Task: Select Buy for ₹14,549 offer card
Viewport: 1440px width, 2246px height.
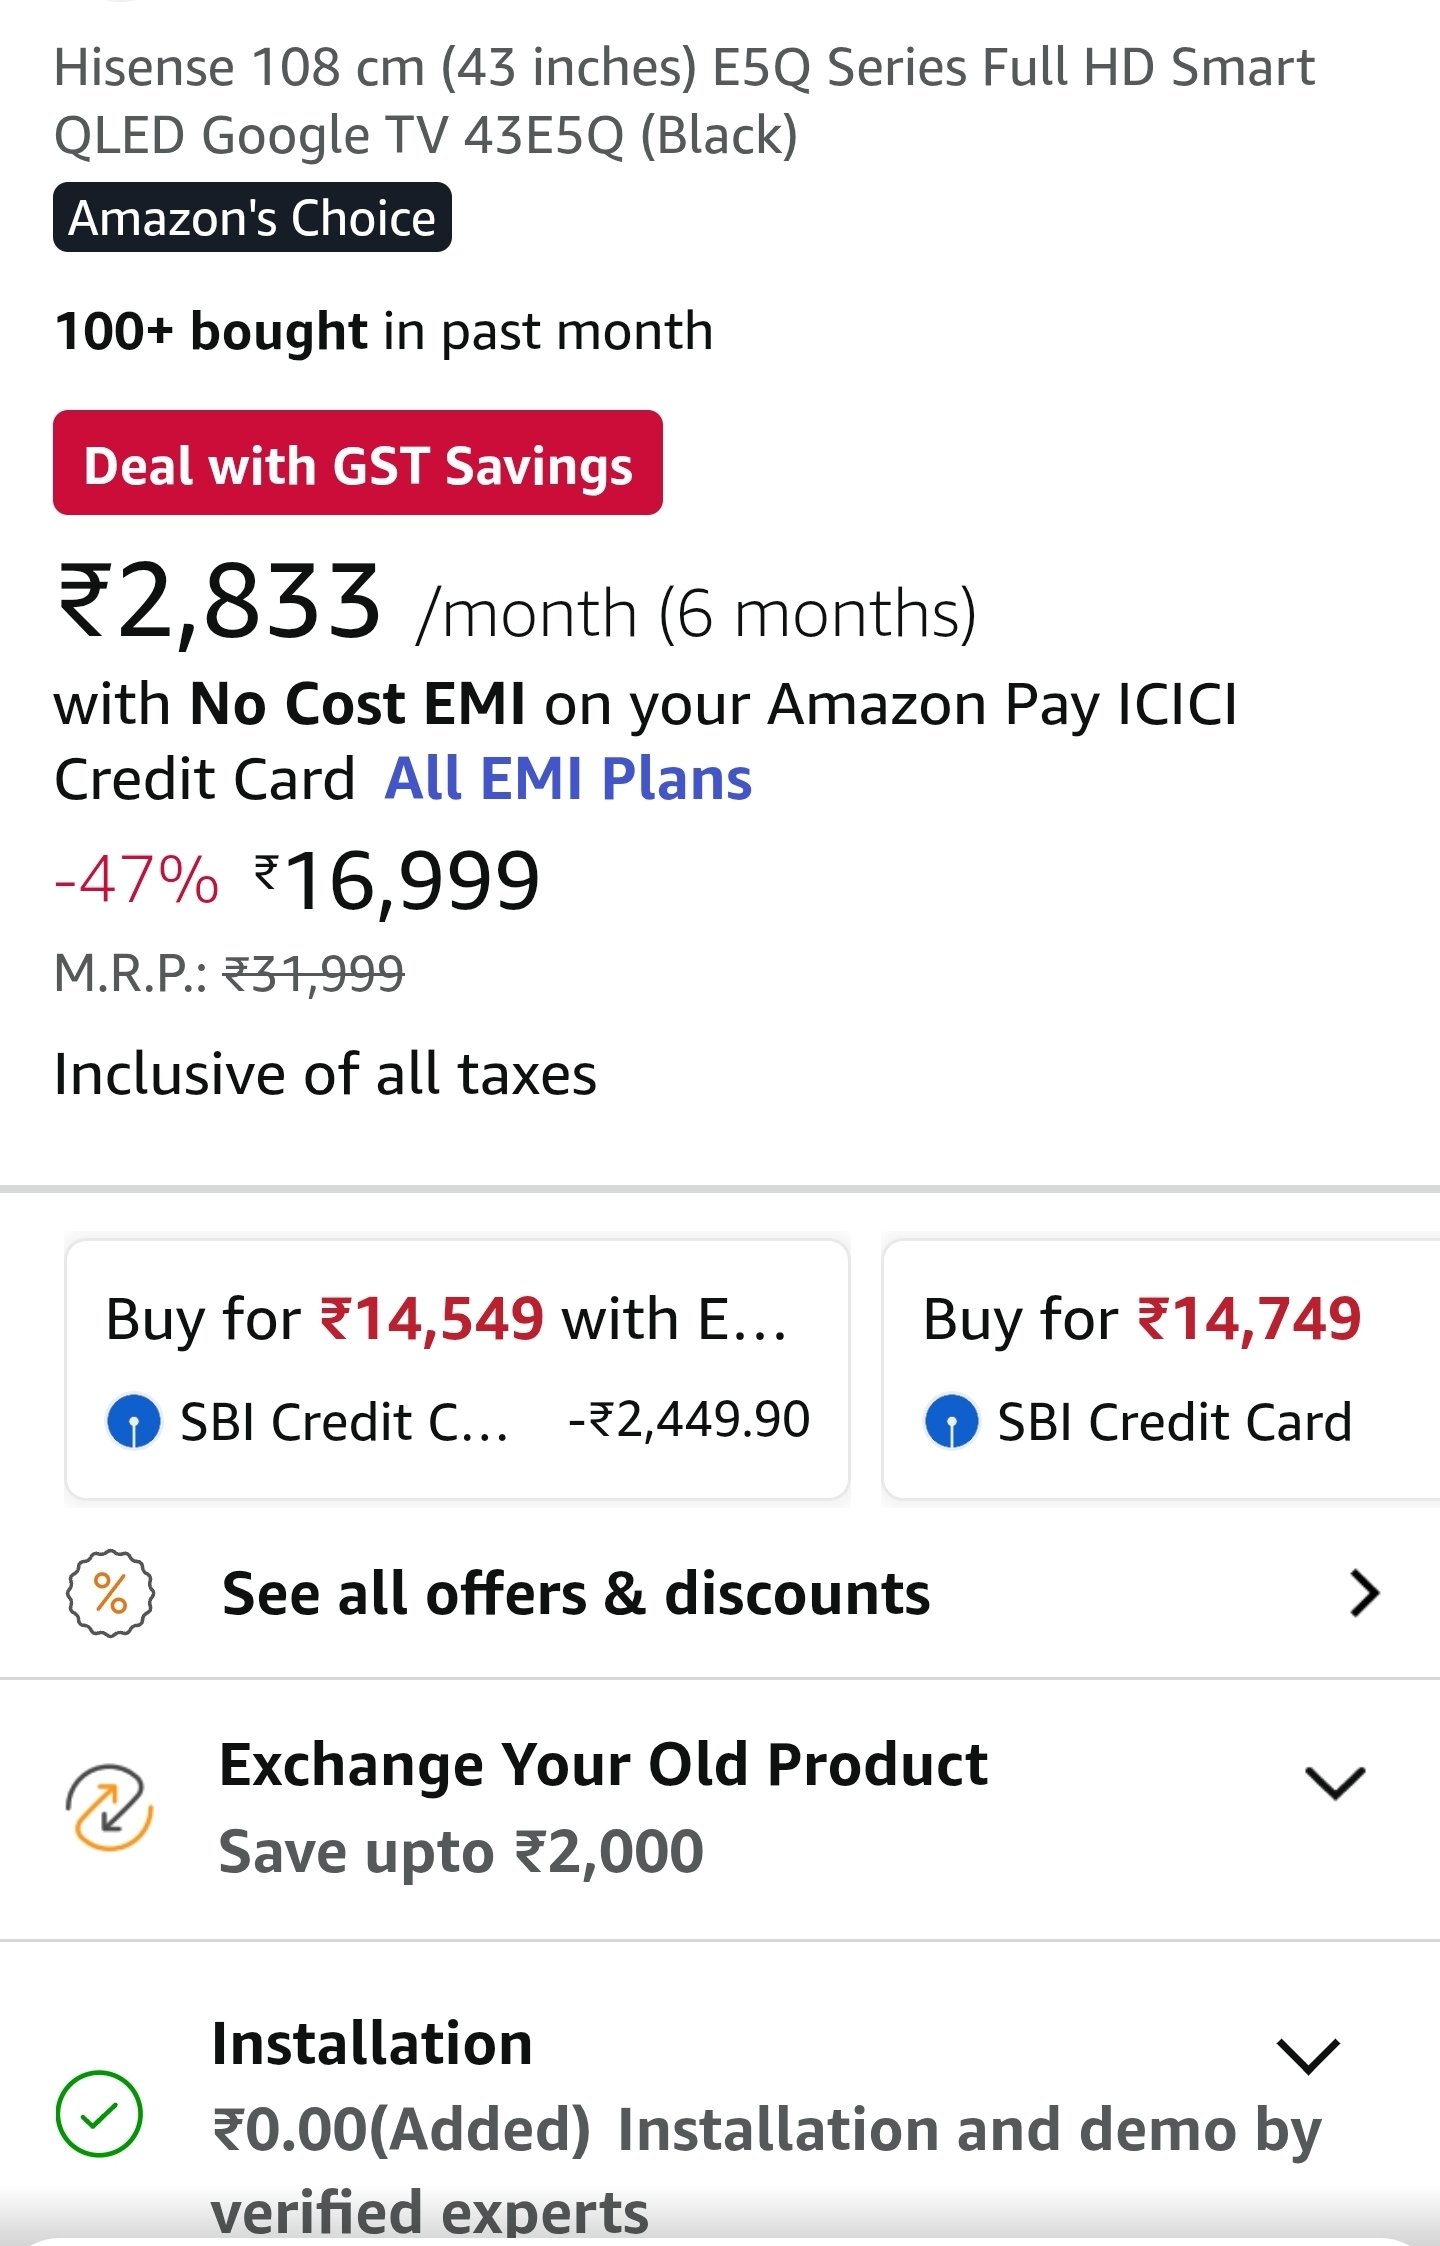Action: pyautogui.click(x=457, y=1368)
